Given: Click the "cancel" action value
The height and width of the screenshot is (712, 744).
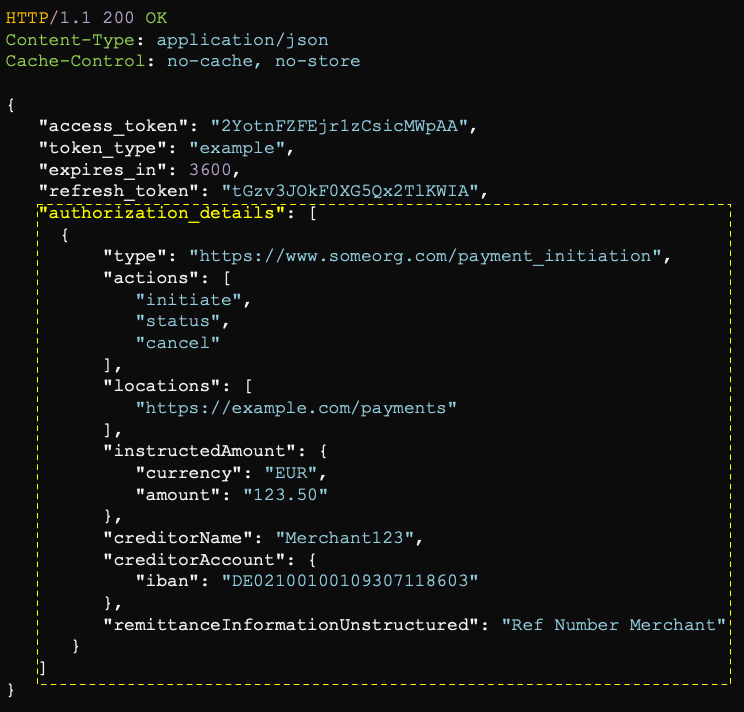Looking at the screenshot, I should point(178,343).
